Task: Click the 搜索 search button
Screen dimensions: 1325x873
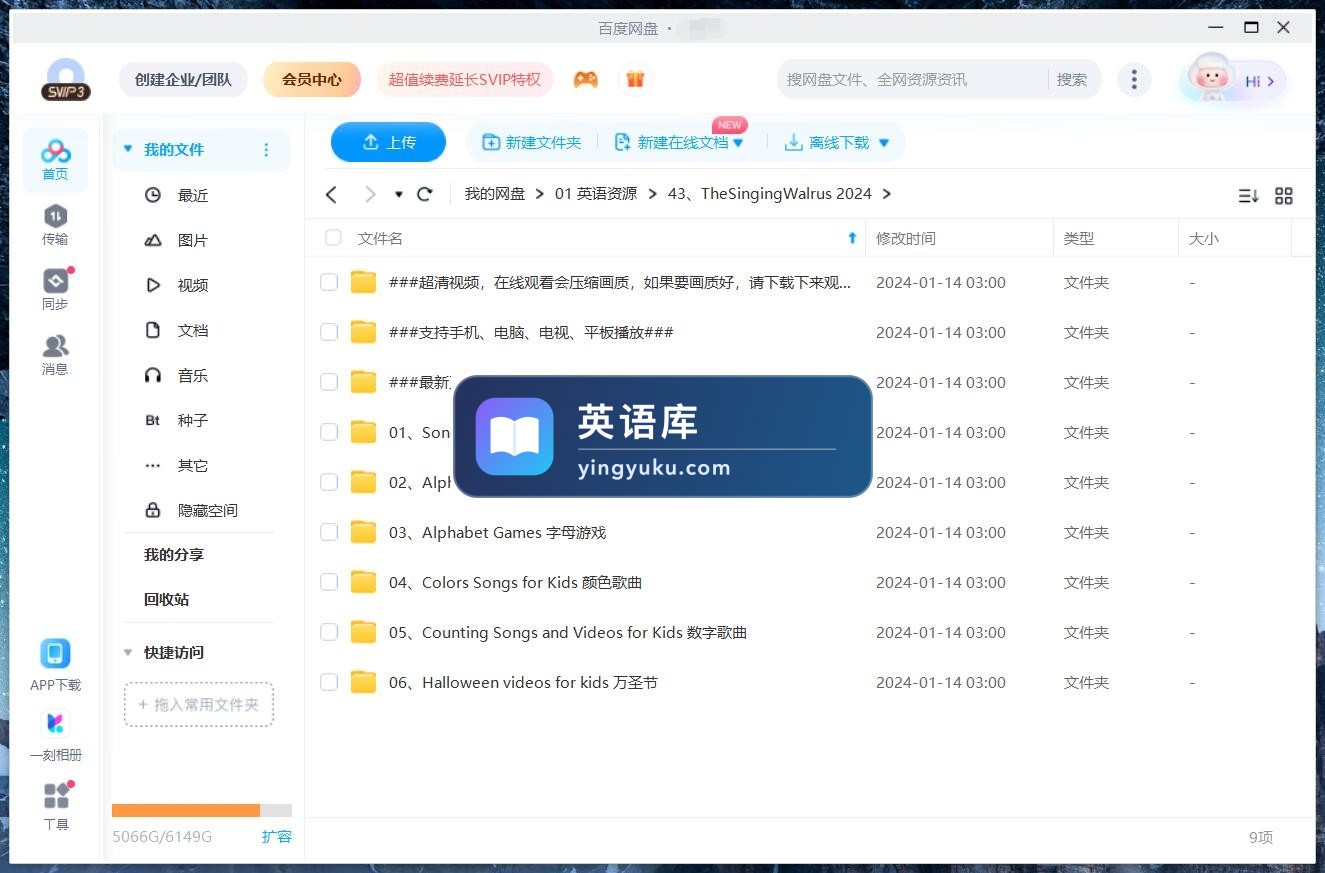Action: click(1072, 79)
